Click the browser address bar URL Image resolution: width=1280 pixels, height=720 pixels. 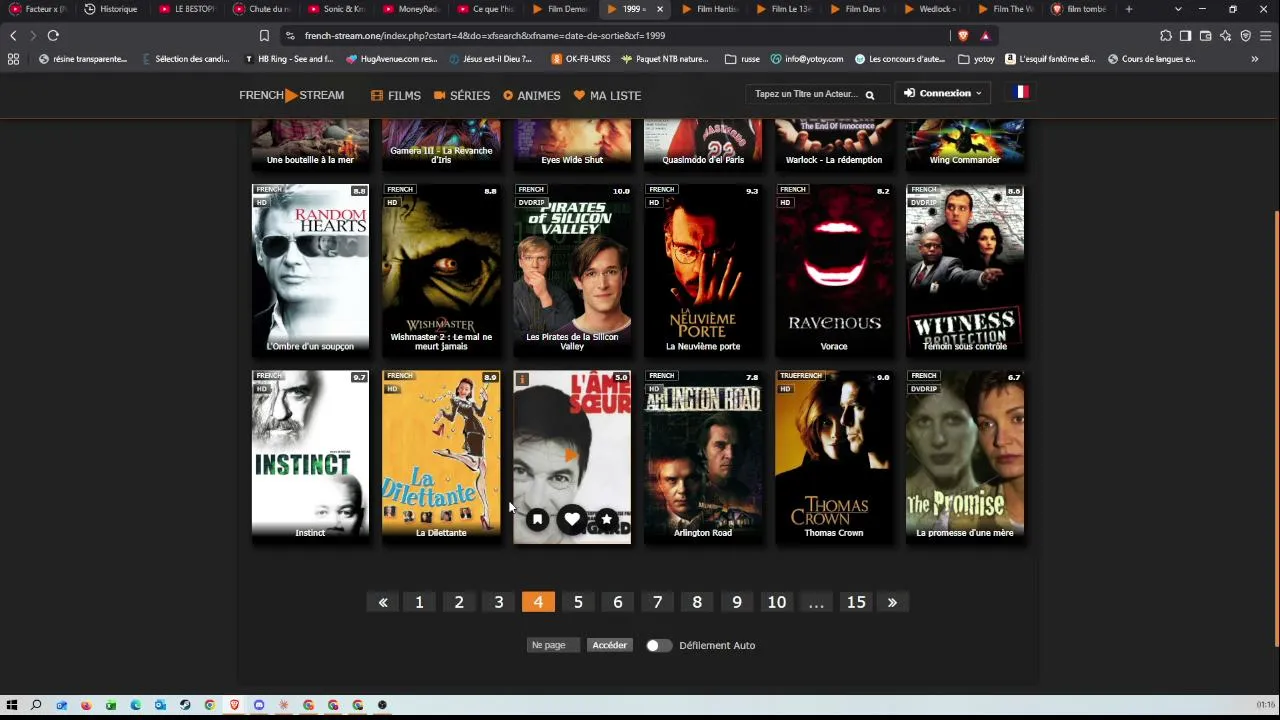[485, 35]
